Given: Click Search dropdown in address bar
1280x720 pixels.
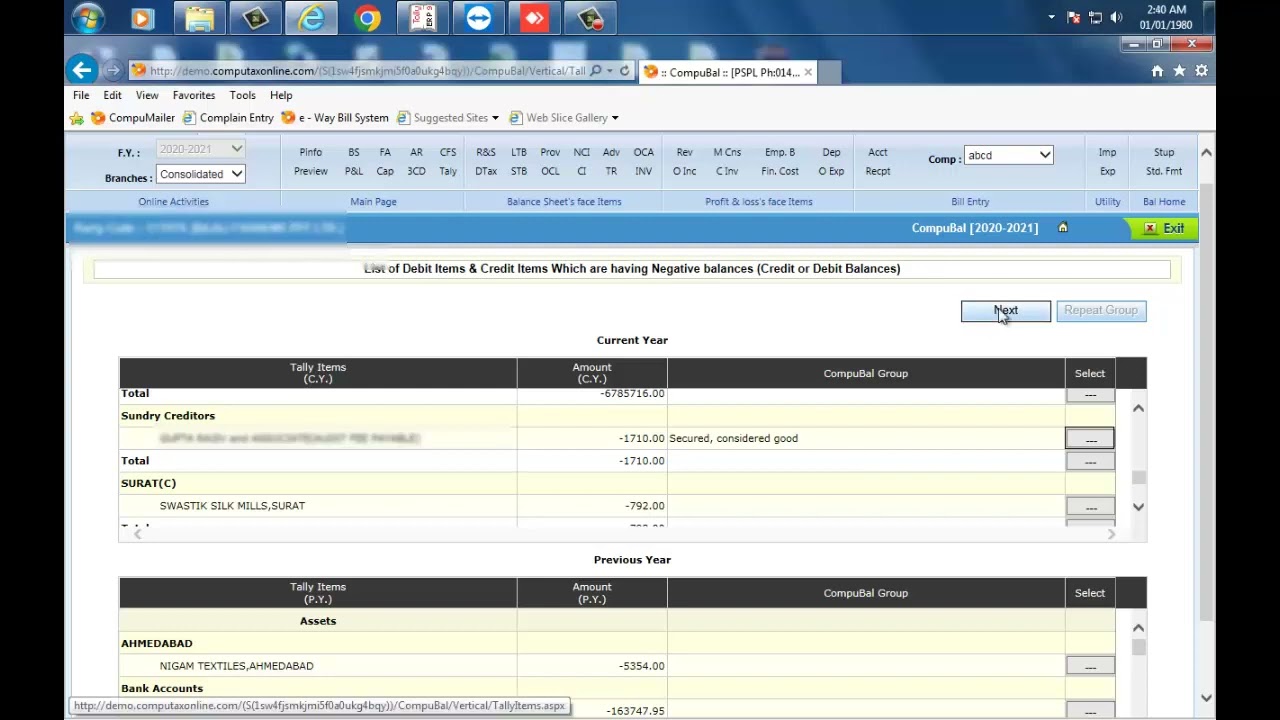Looking at the screenshot, I should click(609, 71).
